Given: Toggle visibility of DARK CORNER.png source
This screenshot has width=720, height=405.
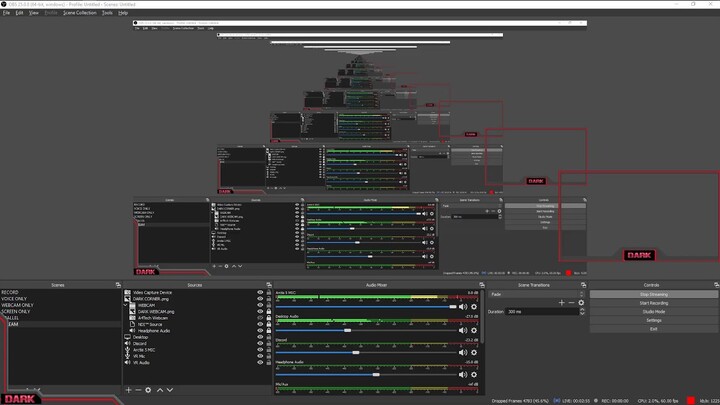Looking at the screenshot, I should (260, 298).
